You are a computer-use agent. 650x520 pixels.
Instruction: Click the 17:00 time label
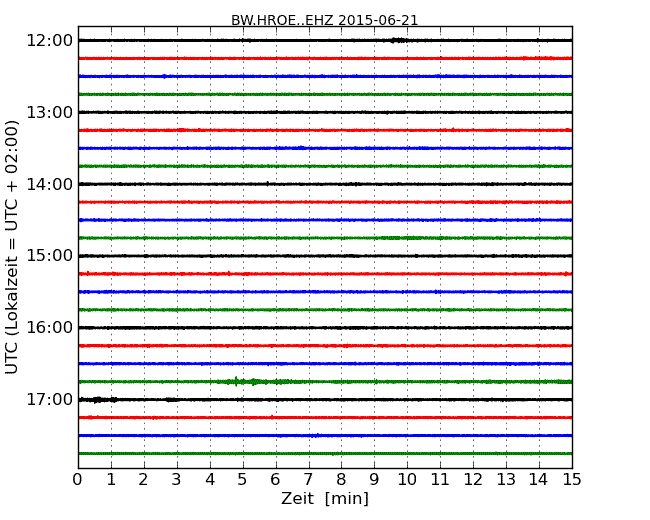tap(50, 399)
